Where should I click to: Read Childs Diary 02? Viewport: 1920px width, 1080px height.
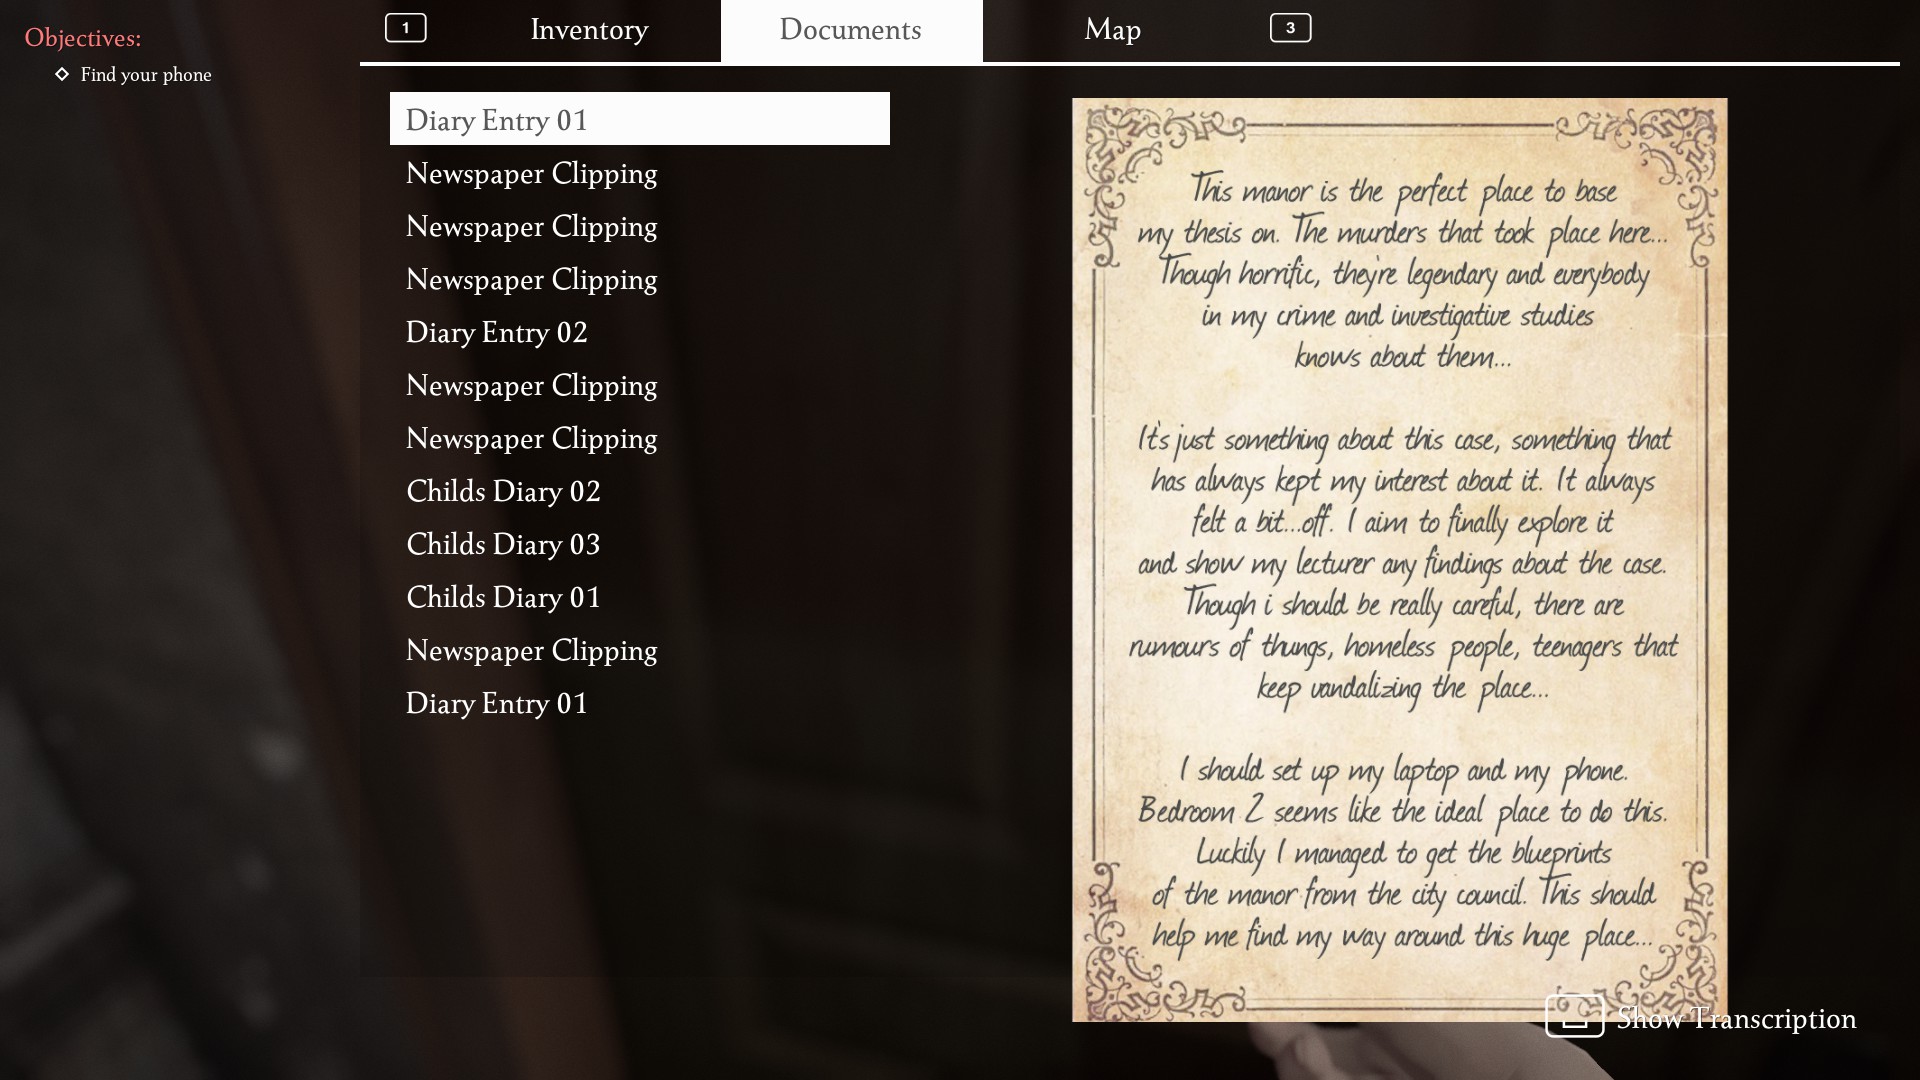503,492
